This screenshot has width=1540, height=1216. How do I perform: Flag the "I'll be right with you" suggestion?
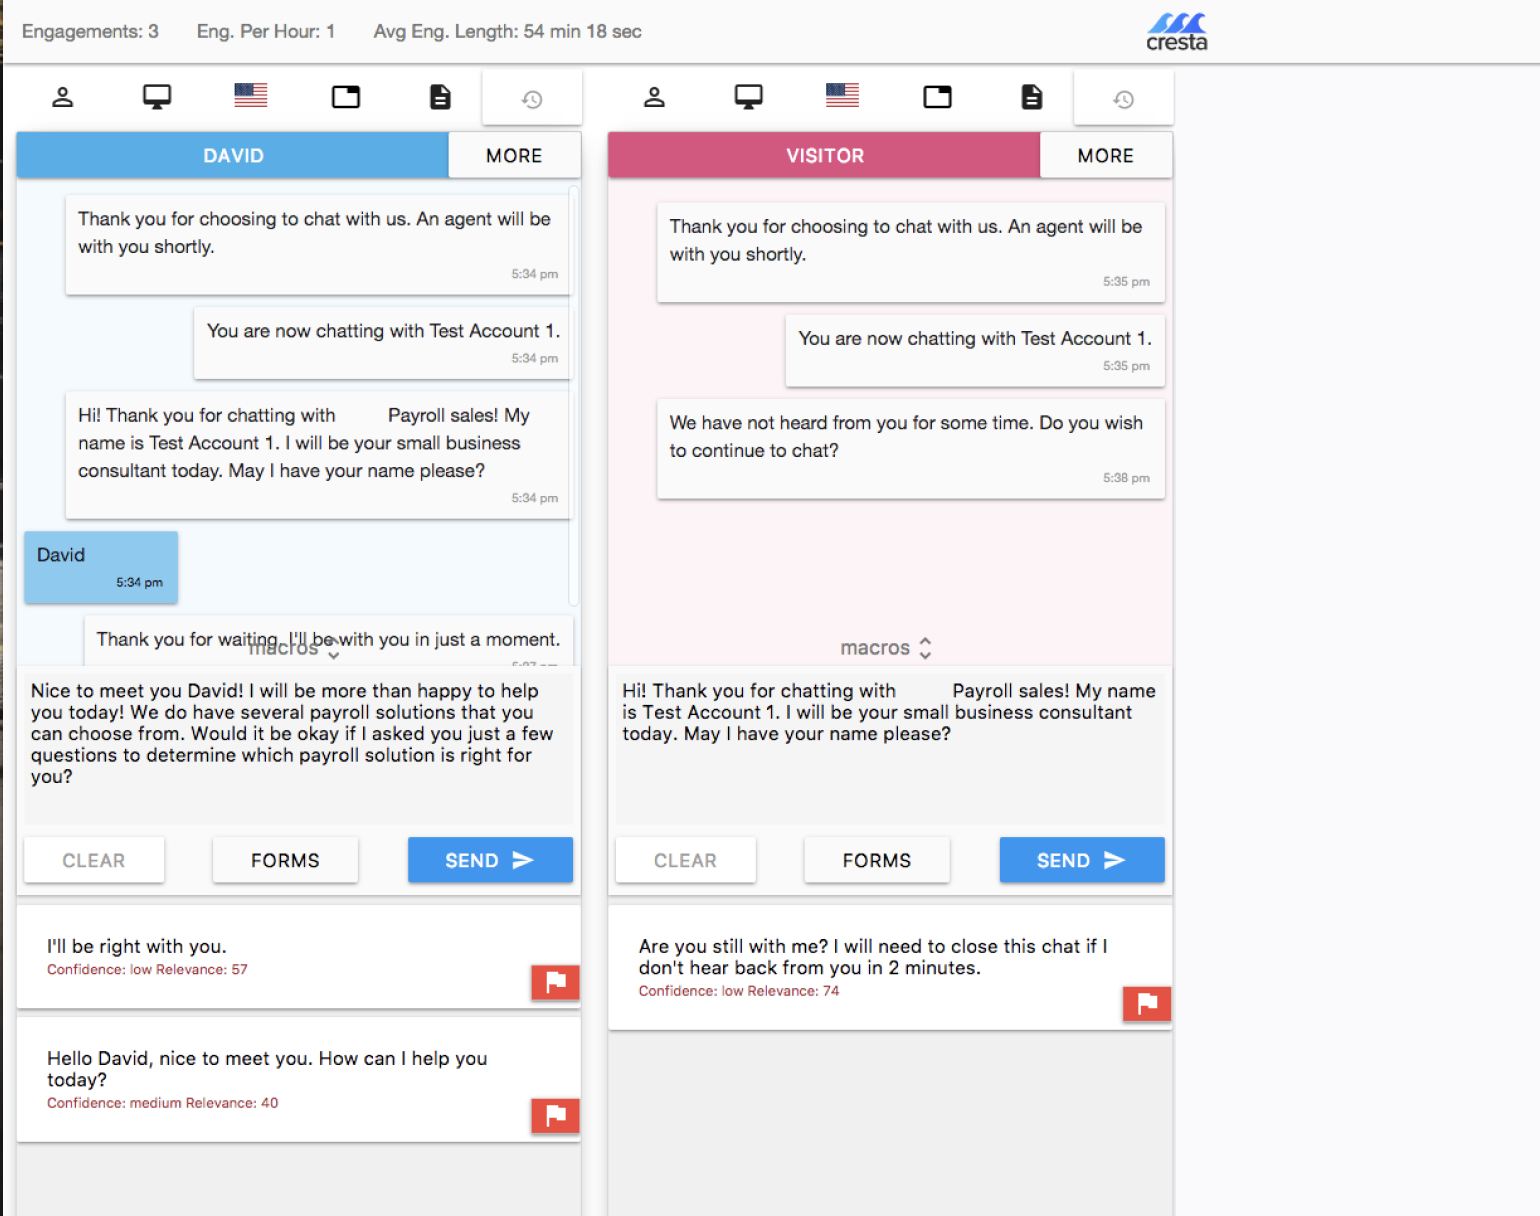click(555, 982)
